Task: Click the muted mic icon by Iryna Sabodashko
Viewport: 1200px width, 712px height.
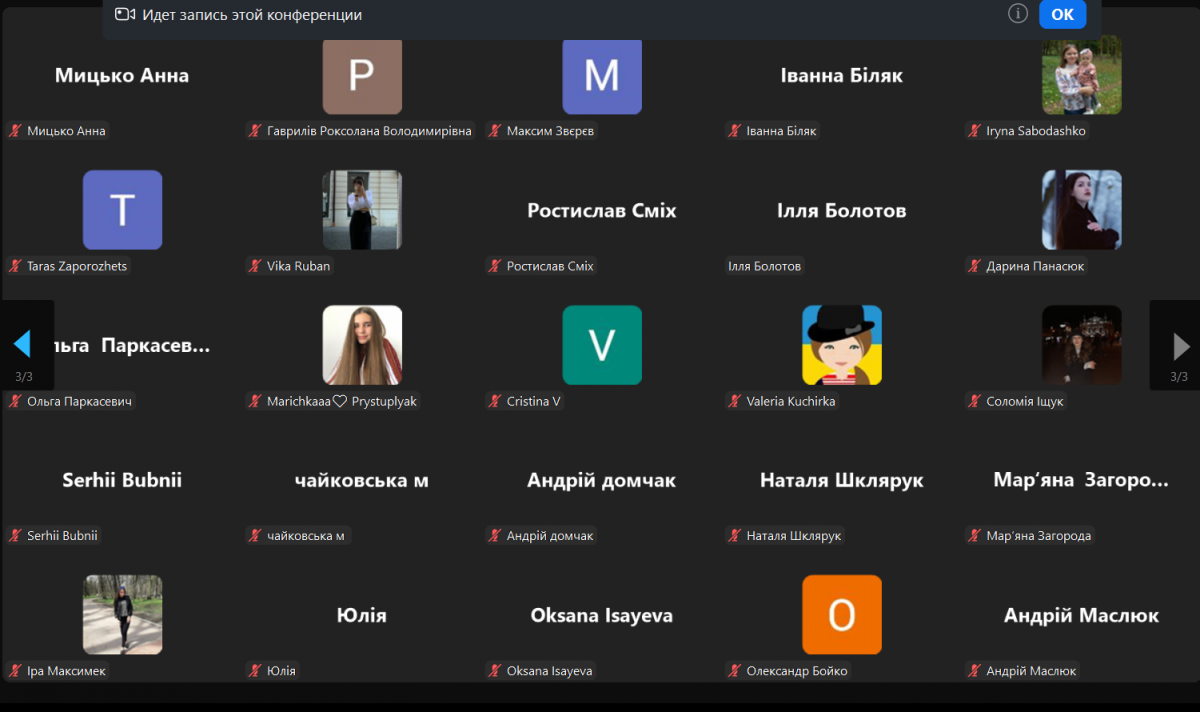Action: pos(975,129)
